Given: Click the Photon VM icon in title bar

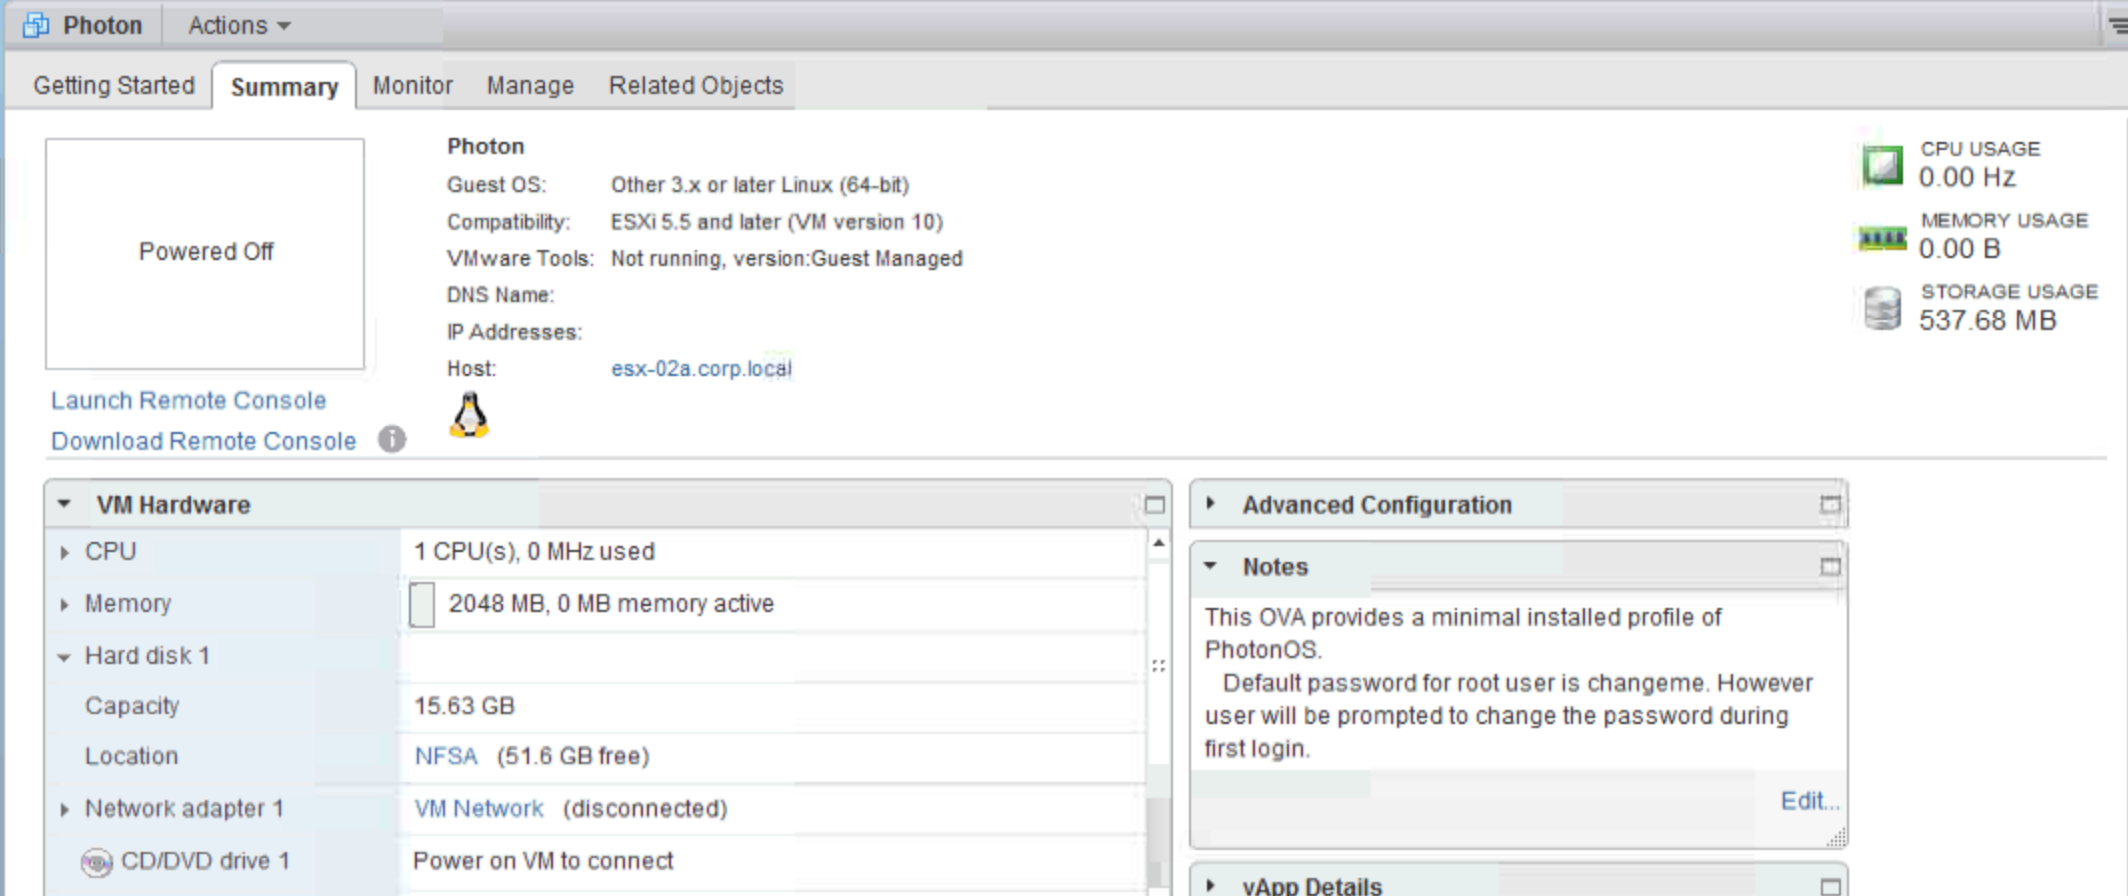Looking at the screenshot, I should pyautogui.click(x=36, y=25).
